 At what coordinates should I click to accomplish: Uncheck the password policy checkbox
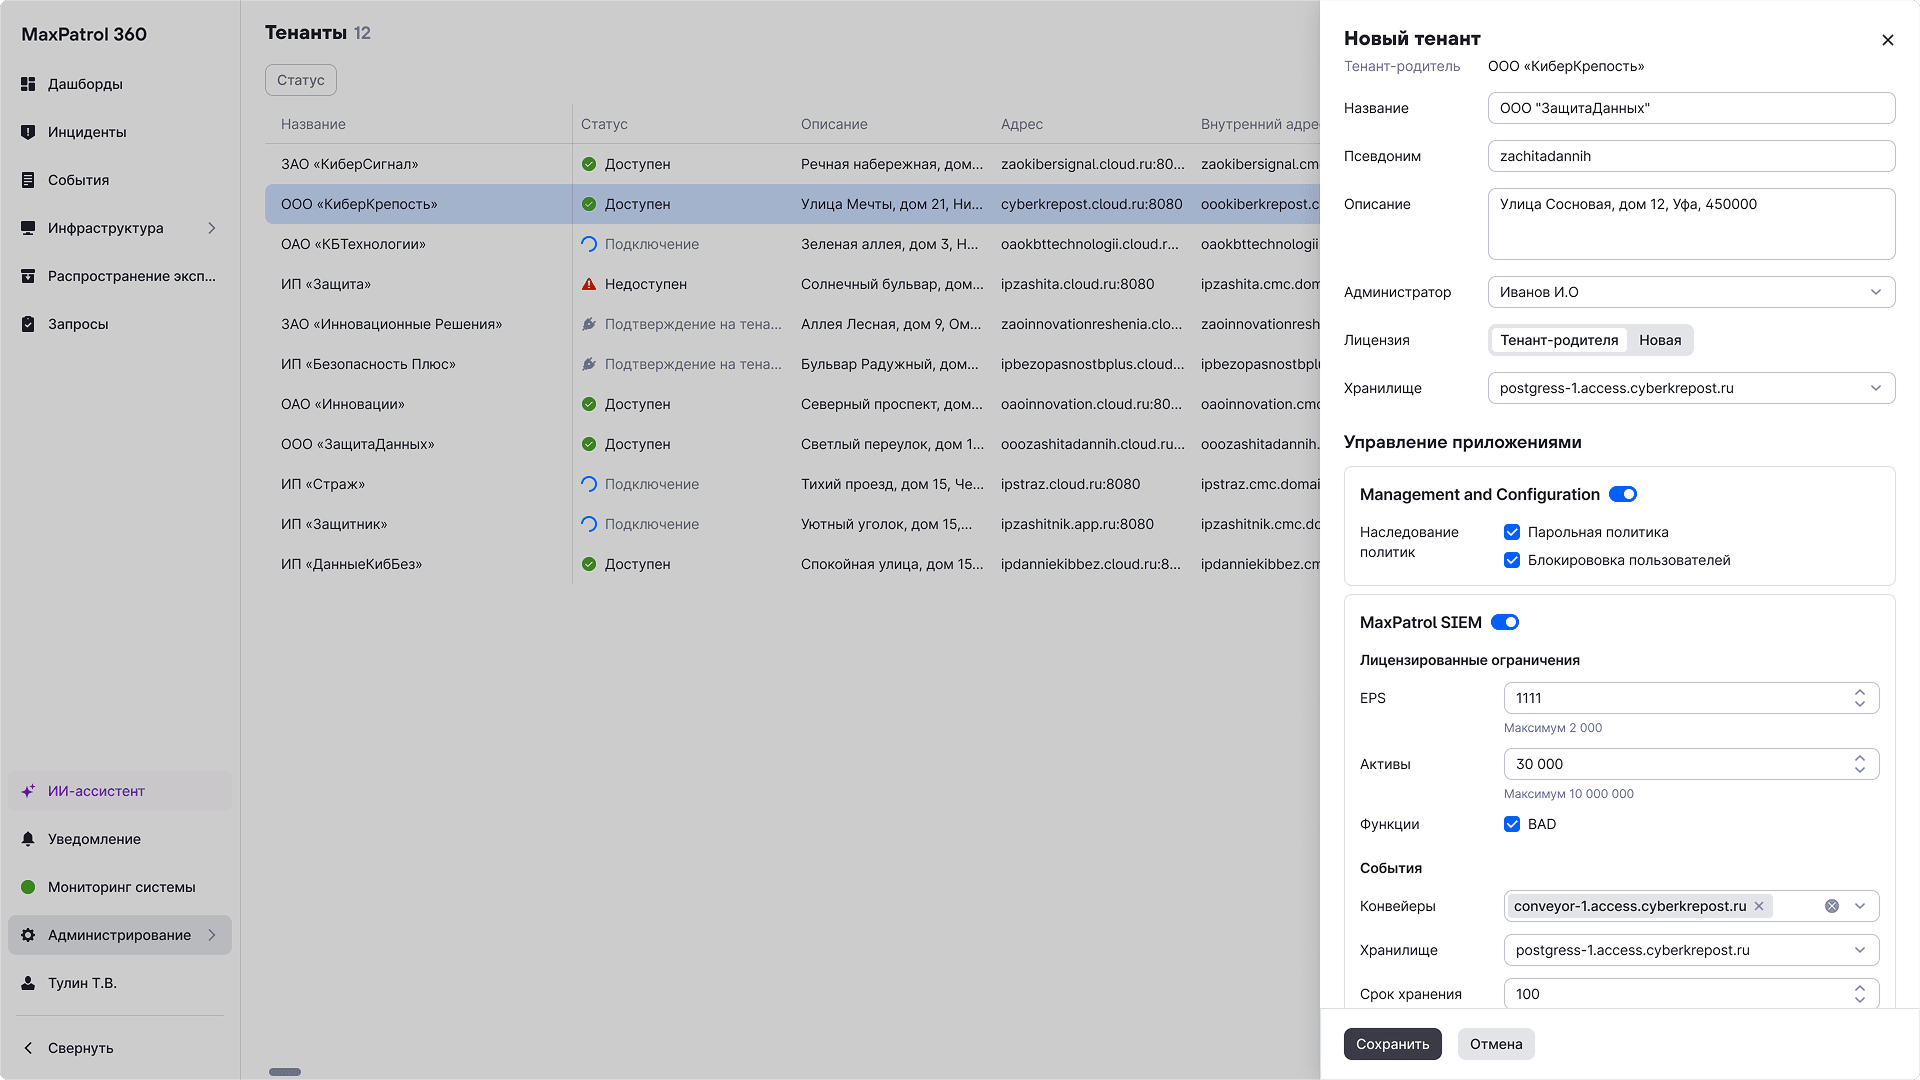(1512, 532)
